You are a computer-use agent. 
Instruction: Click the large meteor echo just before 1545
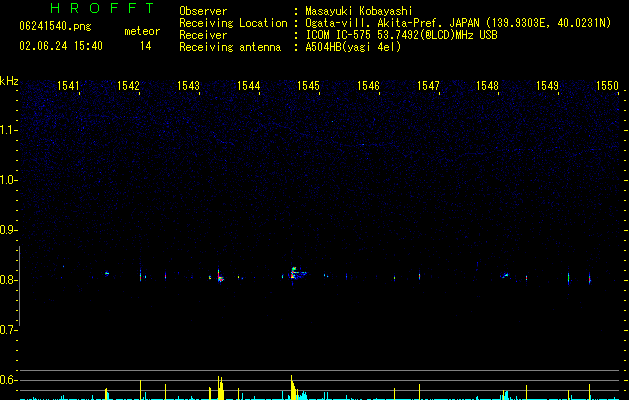pos(297,274)
